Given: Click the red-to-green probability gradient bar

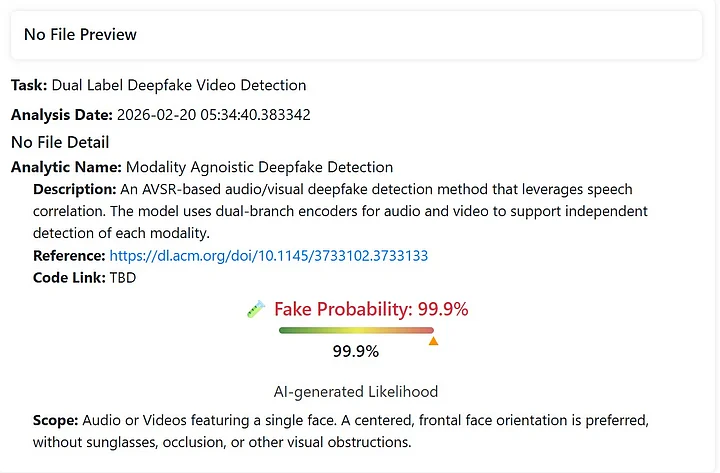Looking at the screenshot, I should point(355,330).
